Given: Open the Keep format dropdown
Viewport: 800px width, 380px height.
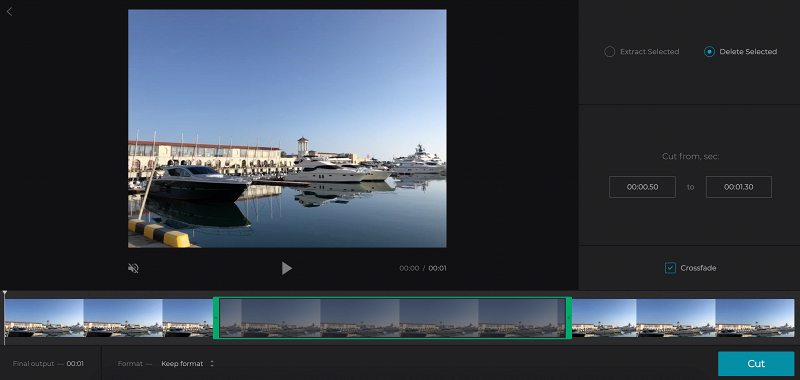Looking at the screenshot, I should click(187, 364).
